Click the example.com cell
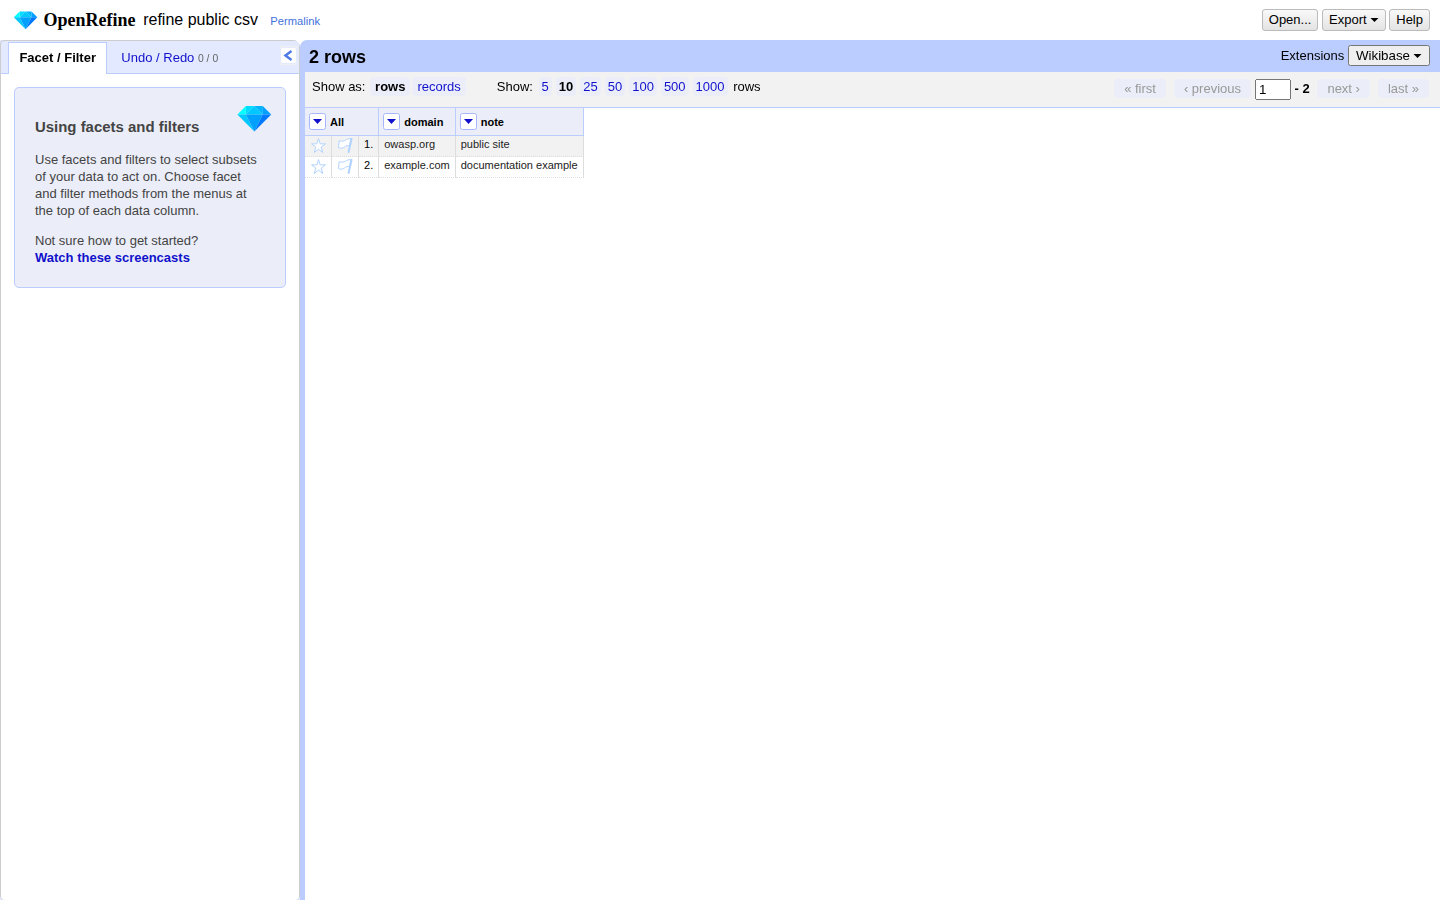The image size is (1440, 900). click(x=417, y=166)
